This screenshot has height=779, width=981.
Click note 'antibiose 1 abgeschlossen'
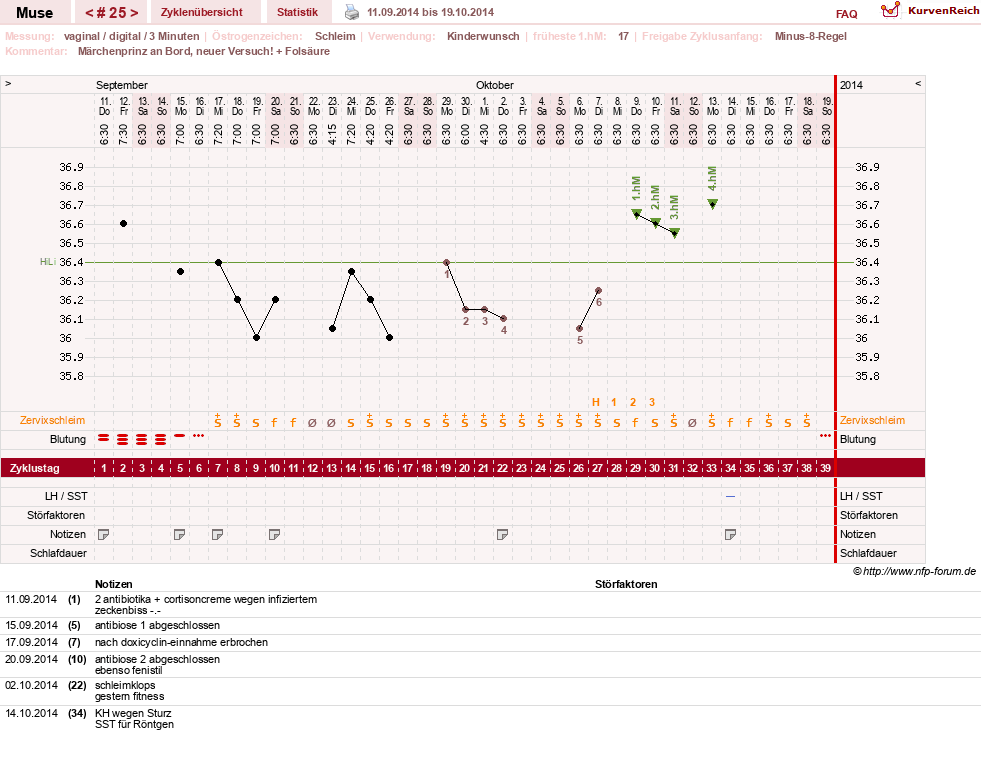click(x=157, y=625)
